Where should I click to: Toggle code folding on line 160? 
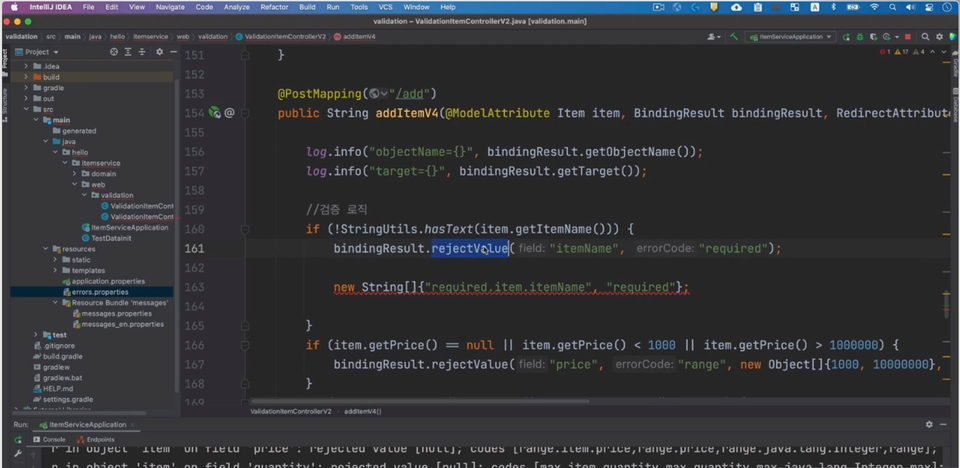click(x=245, y=229)
